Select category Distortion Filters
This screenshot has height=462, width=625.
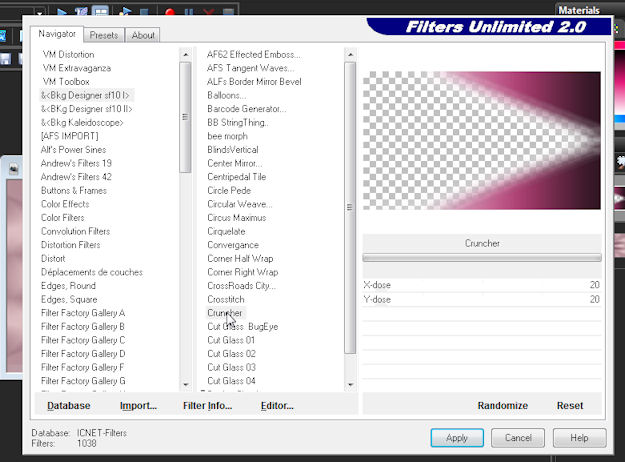click(71, 245)
